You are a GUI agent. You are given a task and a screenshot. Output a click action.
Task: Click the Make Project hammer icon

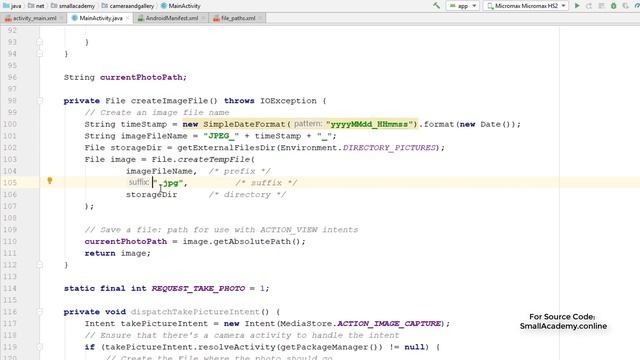coord(436,6)
